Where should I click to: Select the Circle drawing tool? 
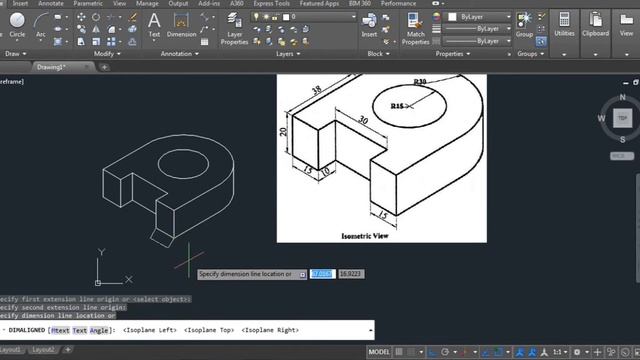coord(17,25)
